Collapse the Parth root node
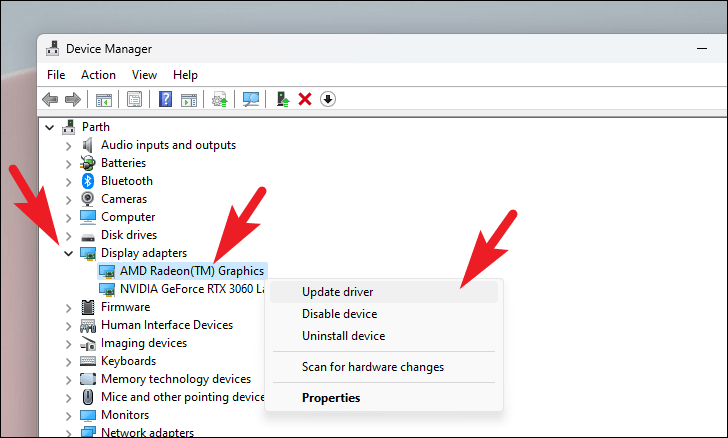 point(50,128)
